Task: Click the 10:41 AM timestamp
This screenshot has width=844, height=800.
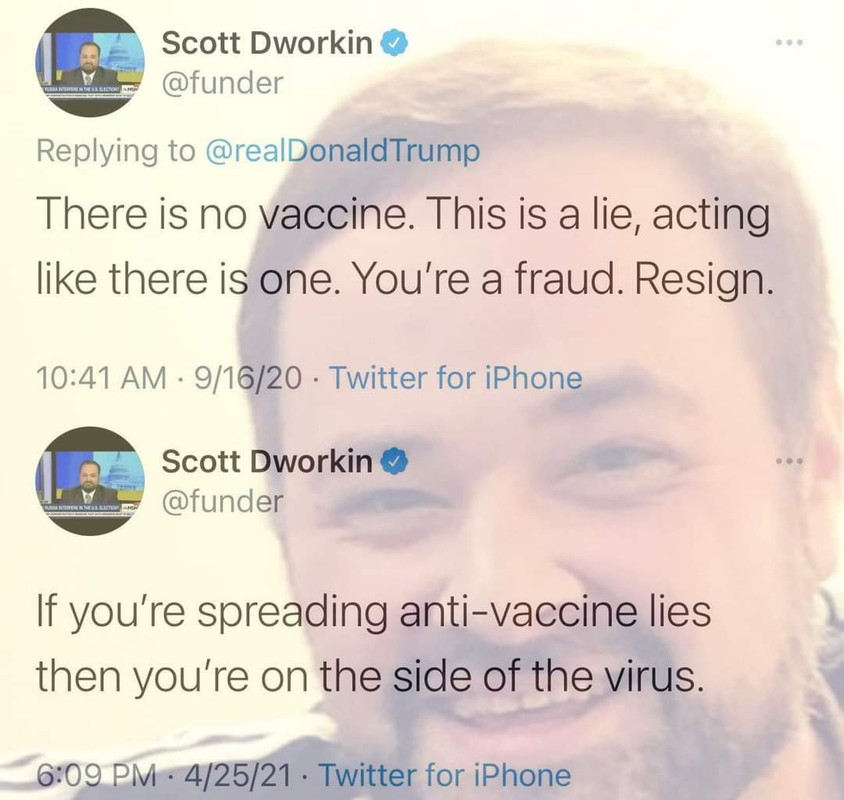Action: click(102, 378)
